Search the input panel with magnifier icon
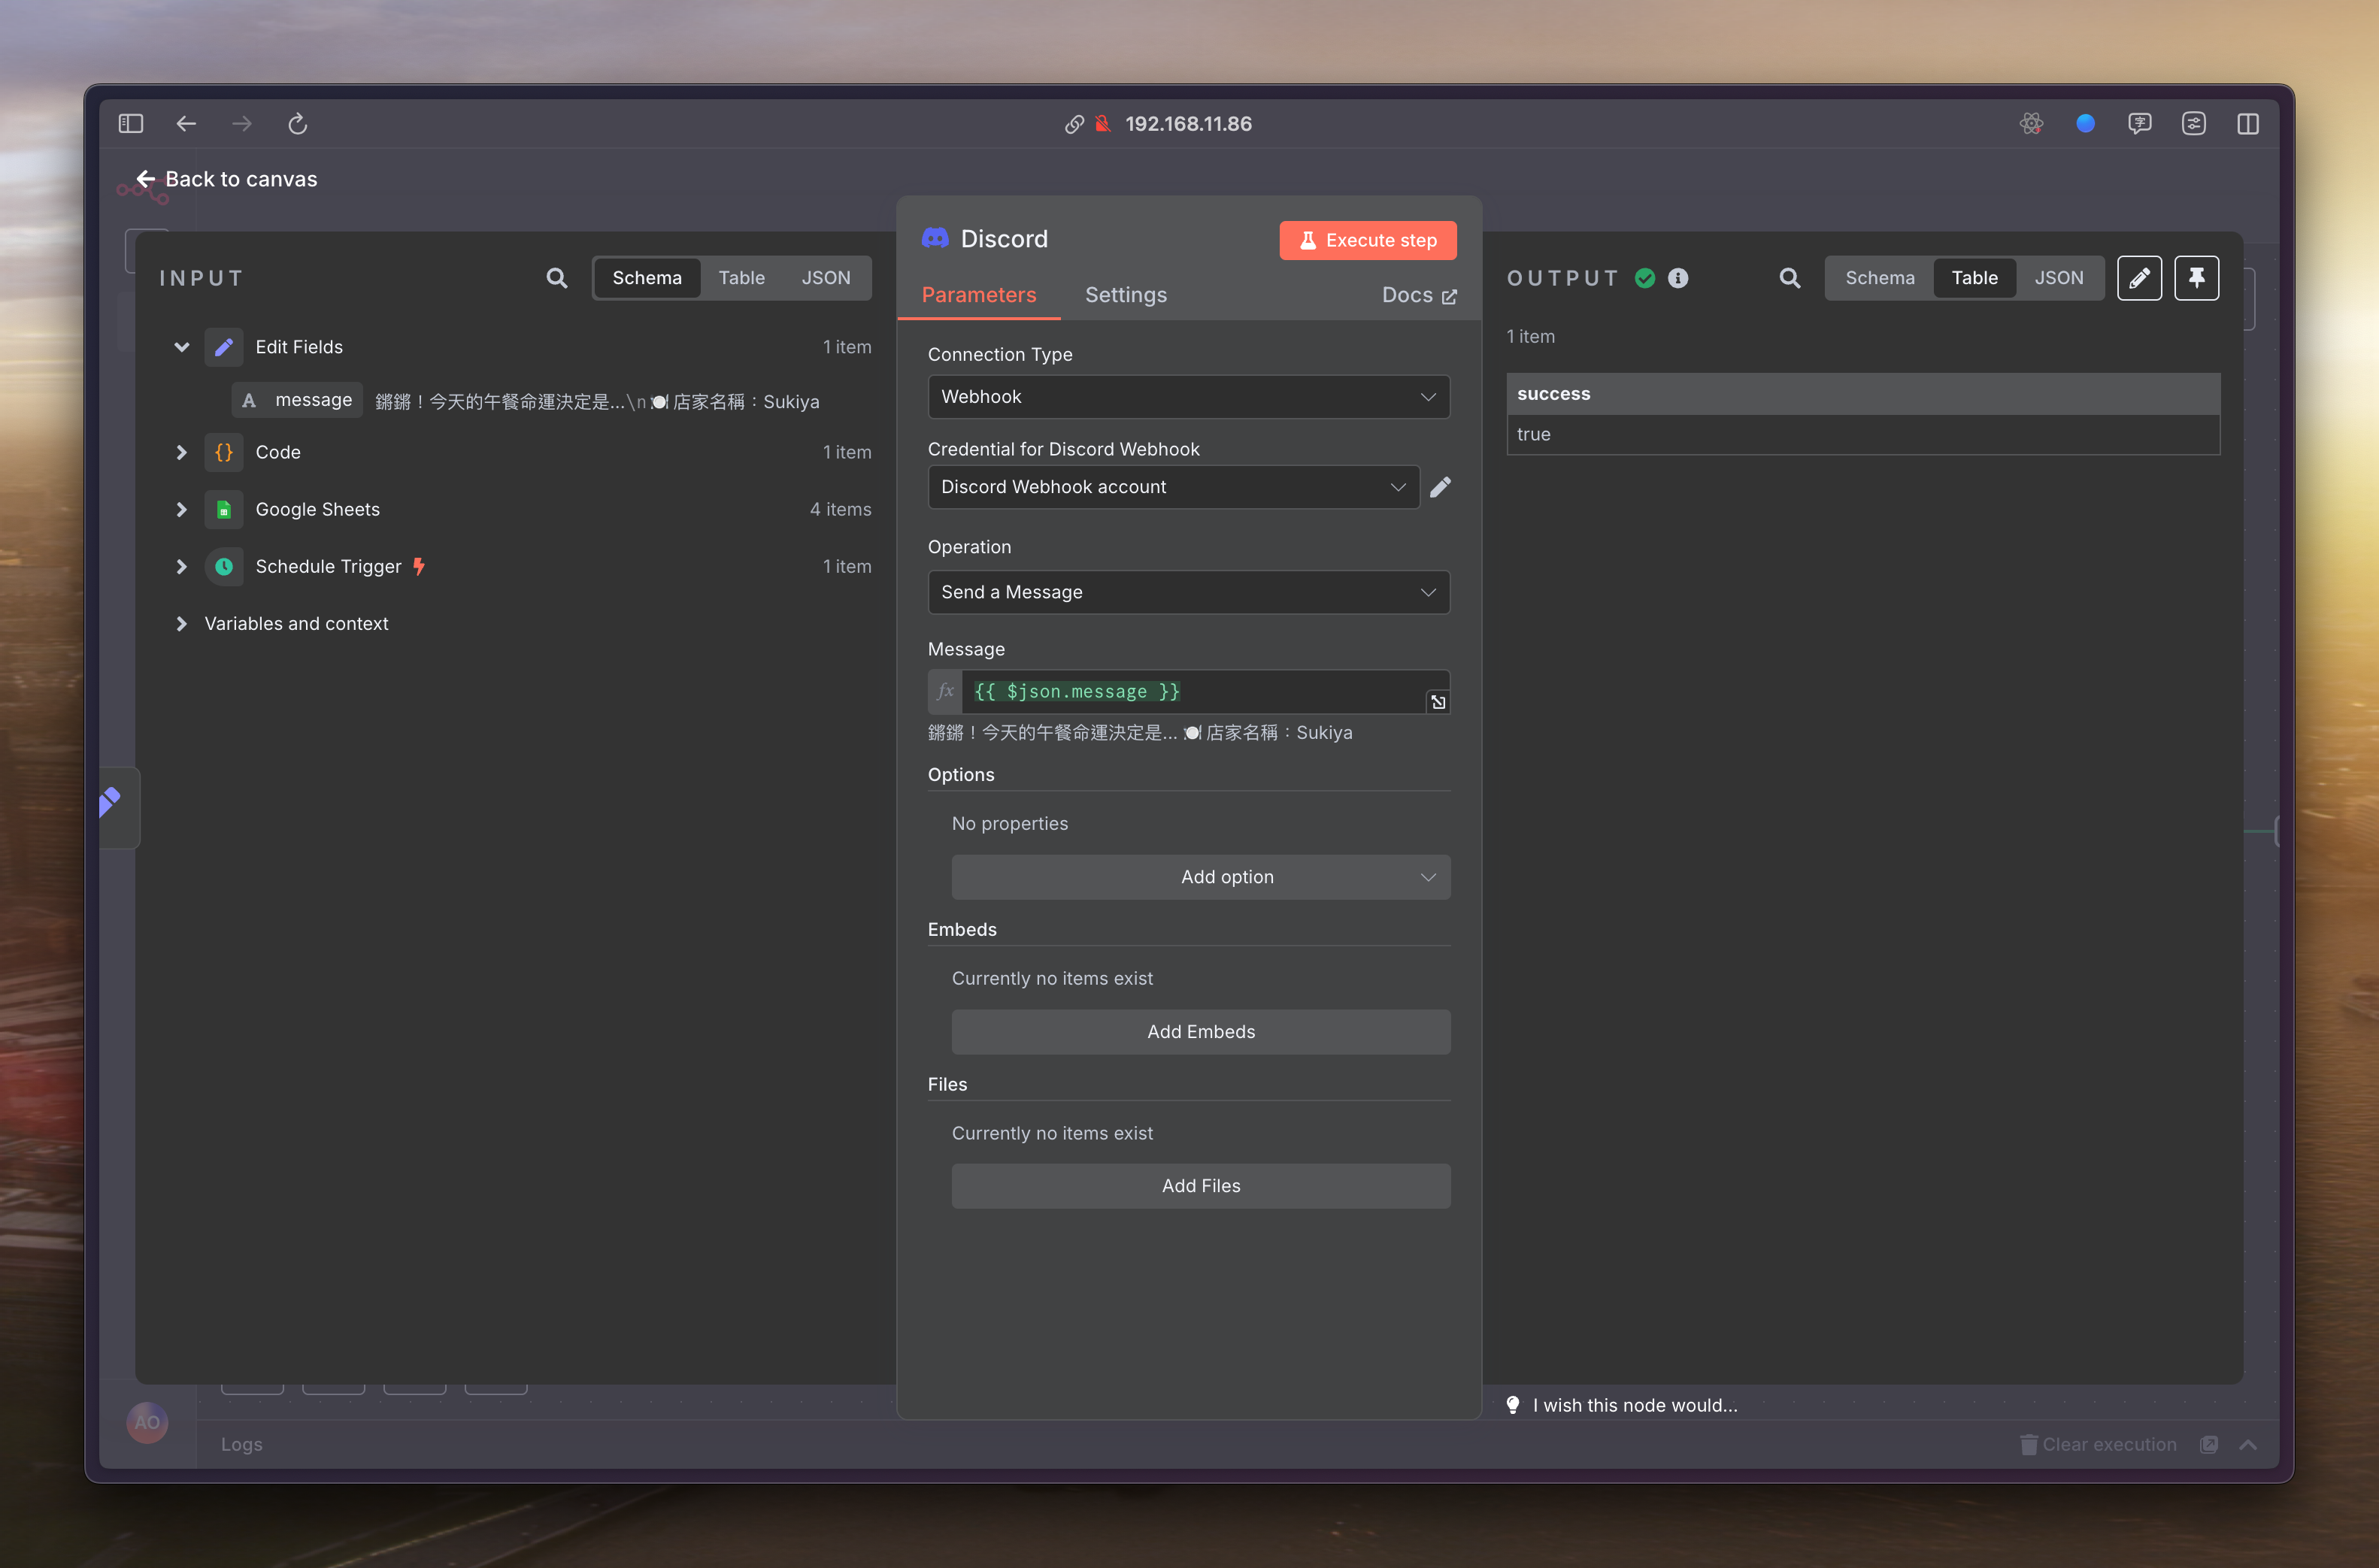Image resolution: width=2379 pixels, height=1568 pixels. coord(557,278)
